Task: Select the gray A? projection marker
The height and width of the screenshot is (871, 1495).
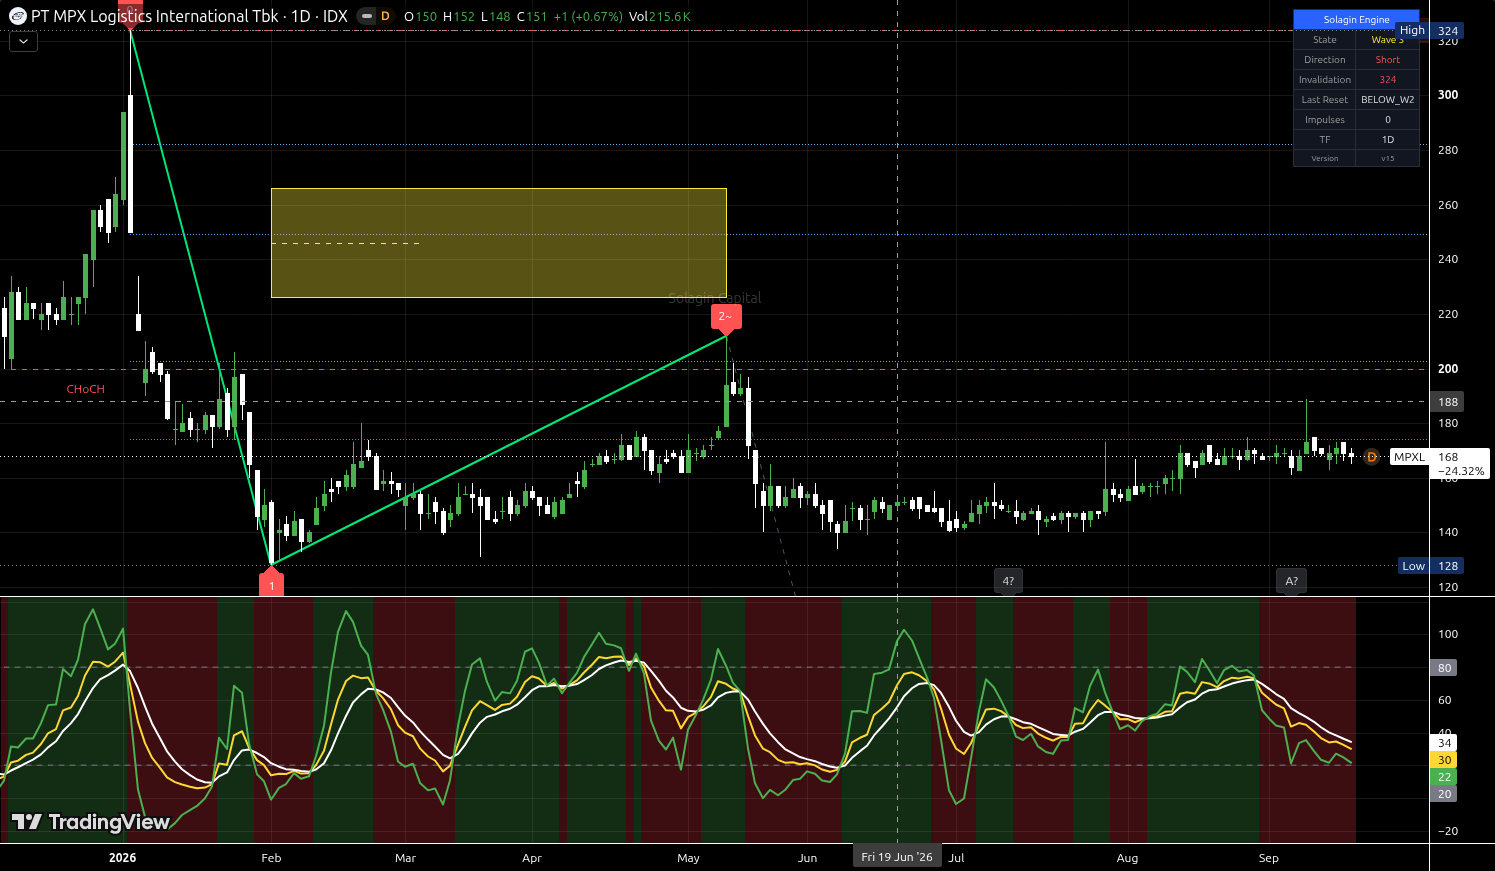Action: click(1291, 581)
